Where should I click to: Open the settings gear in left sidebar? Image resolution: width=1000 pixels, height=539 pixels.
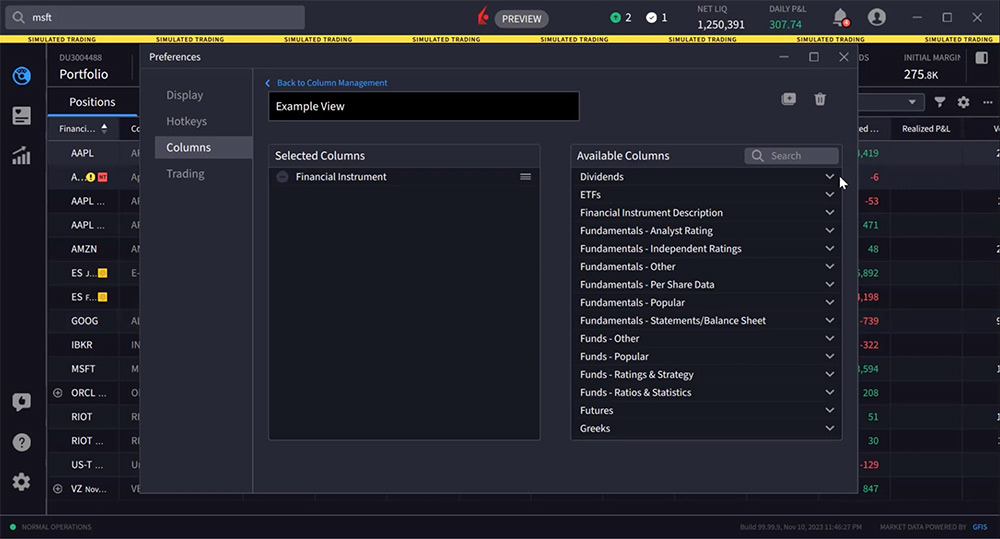(x=21, y=482)
